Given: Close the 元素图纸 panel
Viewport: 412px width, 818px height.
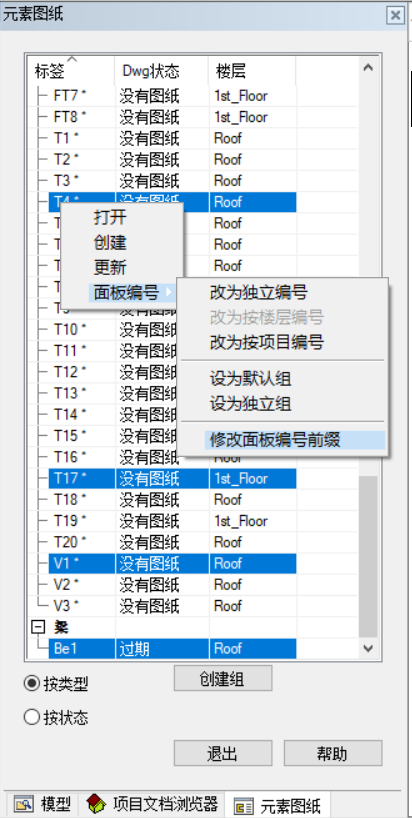Looking at the screenshot, I should click(x=396, y=15).
